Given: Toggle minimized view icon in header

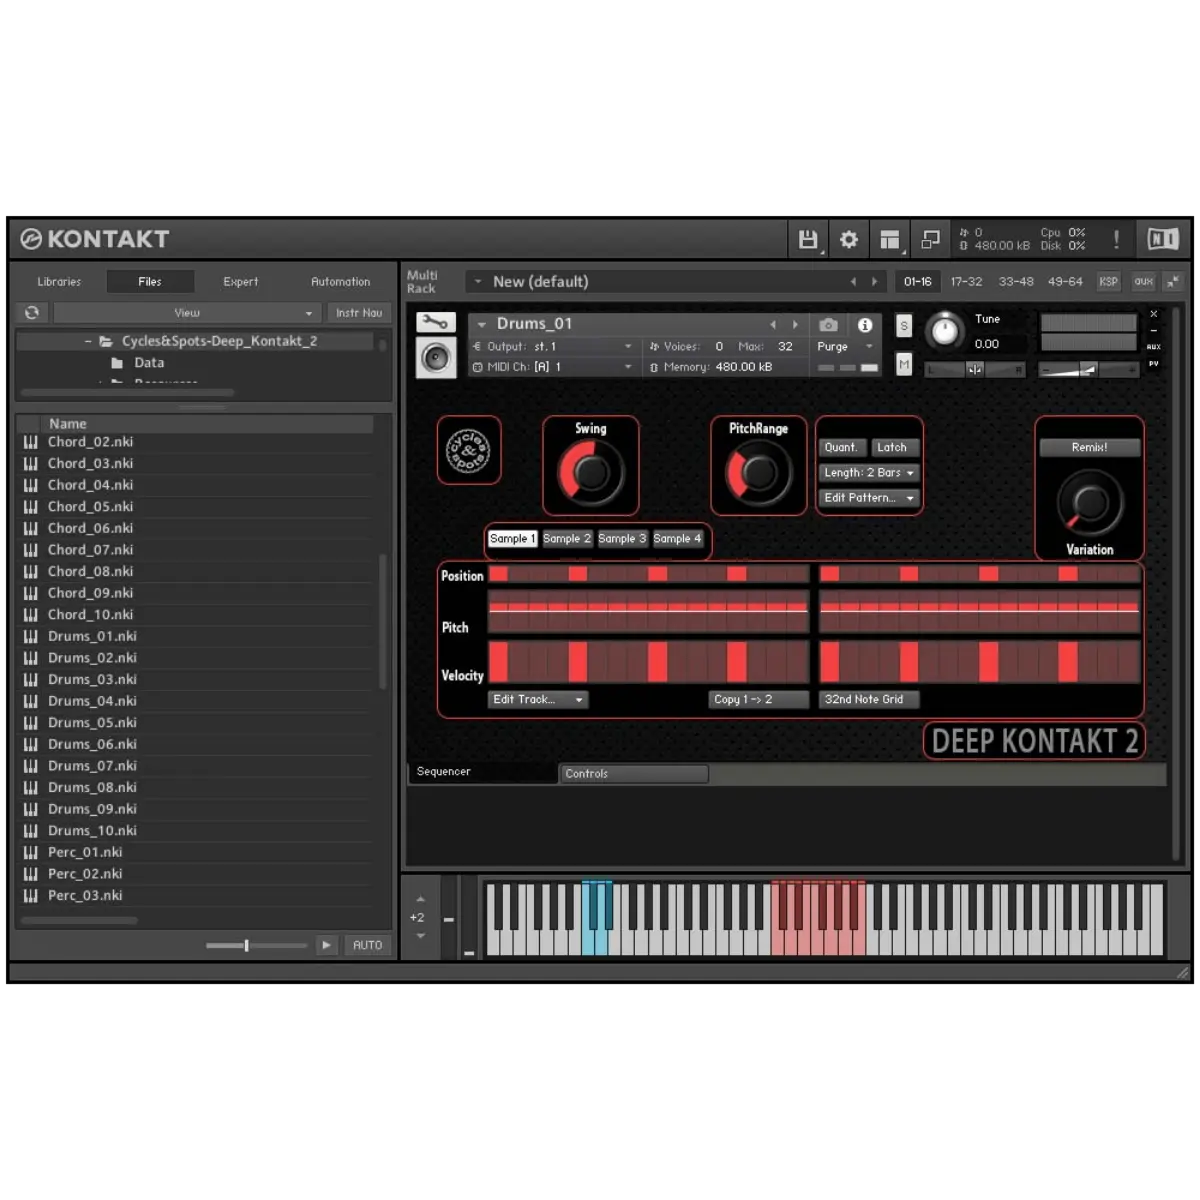Looking at the screenshot, I should 930,239.
